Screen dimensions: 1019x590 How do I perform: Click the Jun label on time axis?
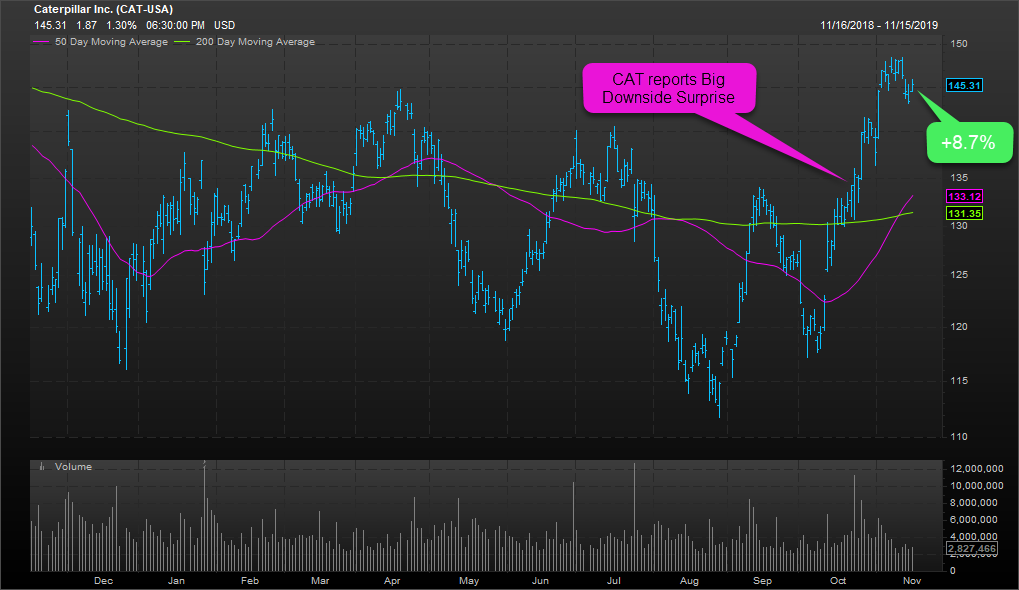[x=540, y=580]
